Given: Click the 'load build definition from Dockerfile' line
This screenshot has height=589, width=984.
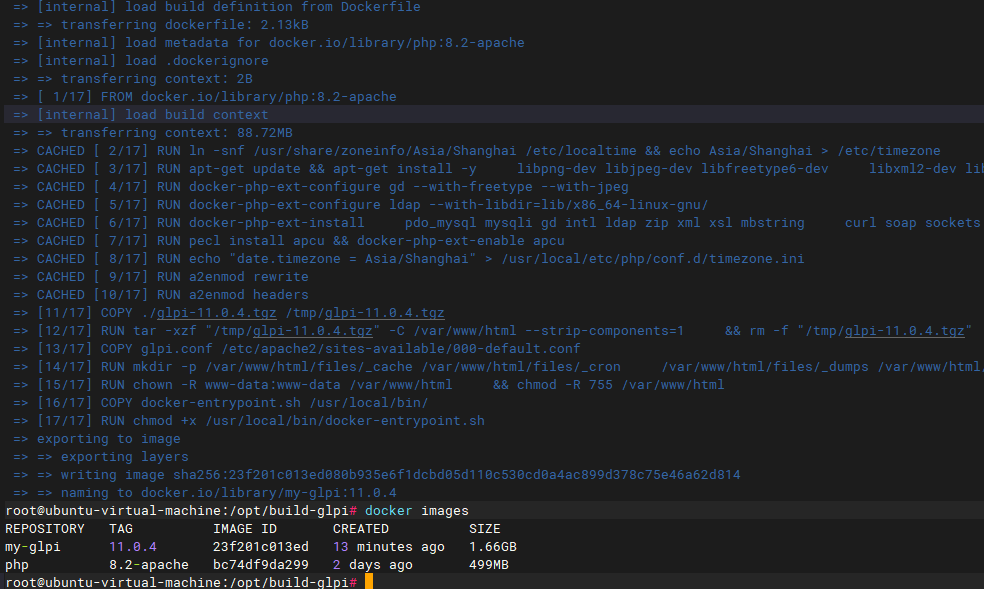Looking at the screenshot, I should tap(217, 7).
